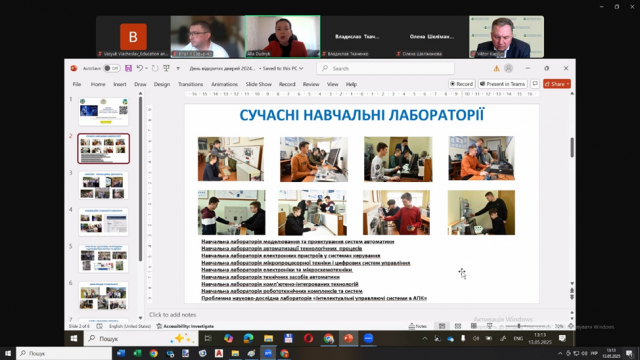This screenshot has height=360, width=640.
Task: Open PowerPoint icon in the Windows taskbar
Action: pos(348,338)
